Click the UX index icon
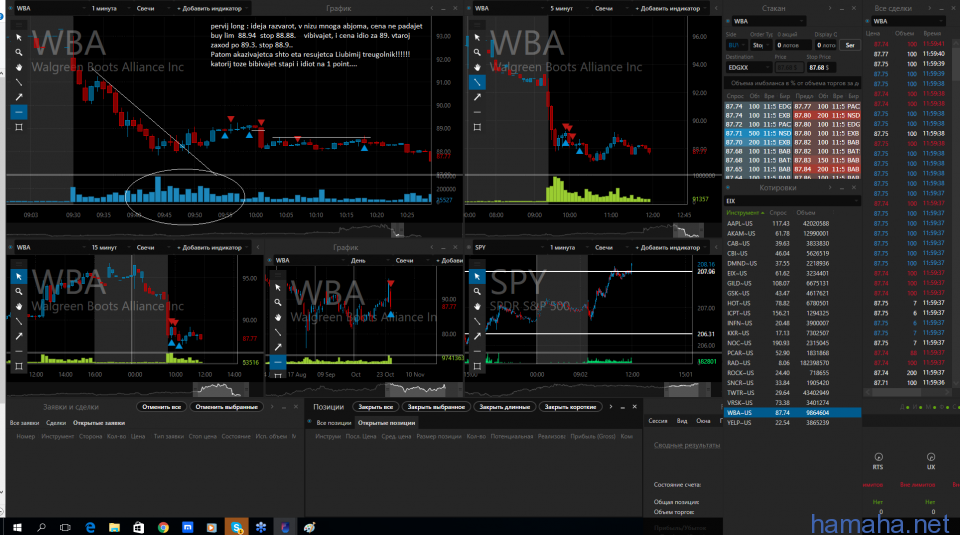This screenshot has height=535, width=960. coord(931,457)
